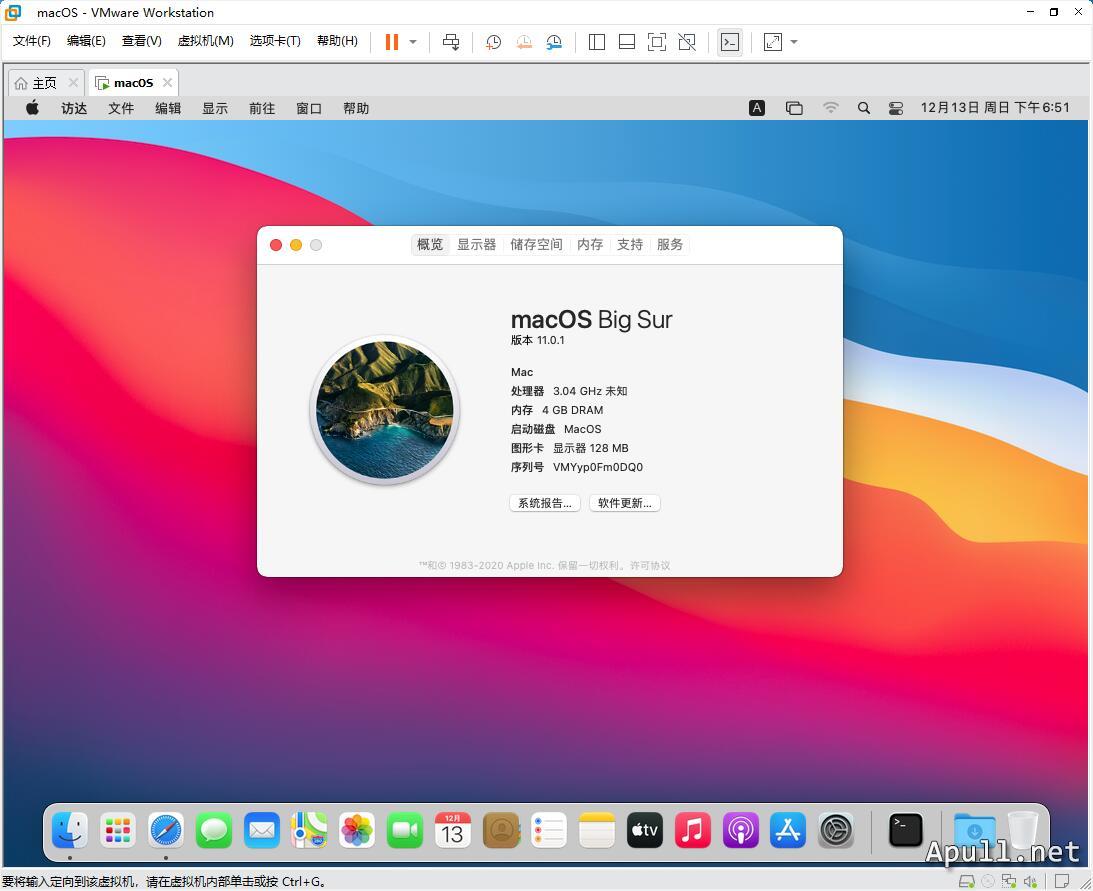Switch to the 显示器 tab
Screen dimensions: 1093x891
coord(477,245)
